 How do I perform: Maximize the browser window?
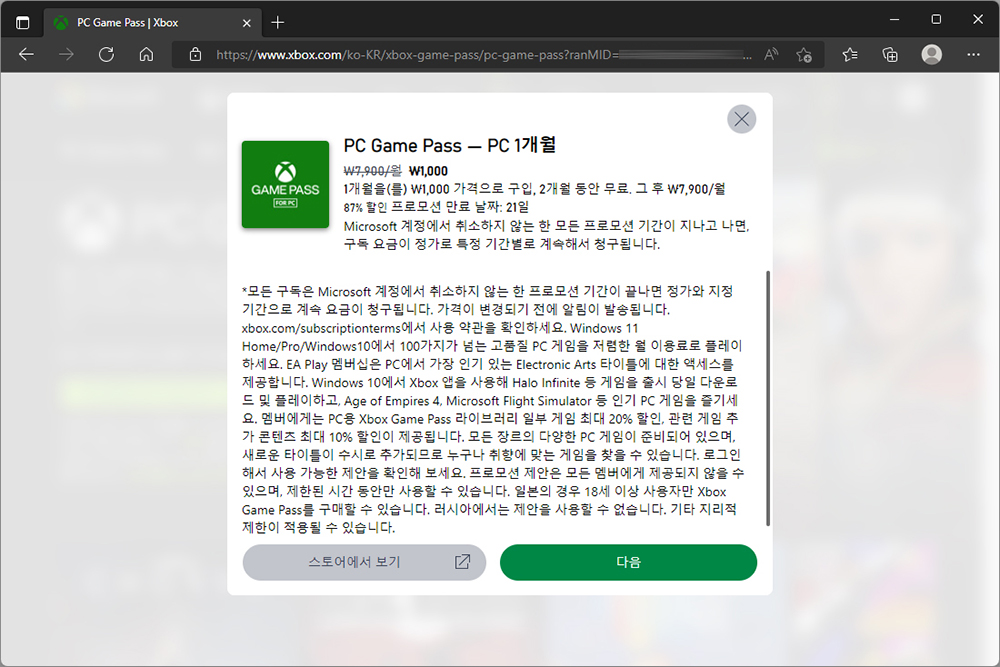936,19
